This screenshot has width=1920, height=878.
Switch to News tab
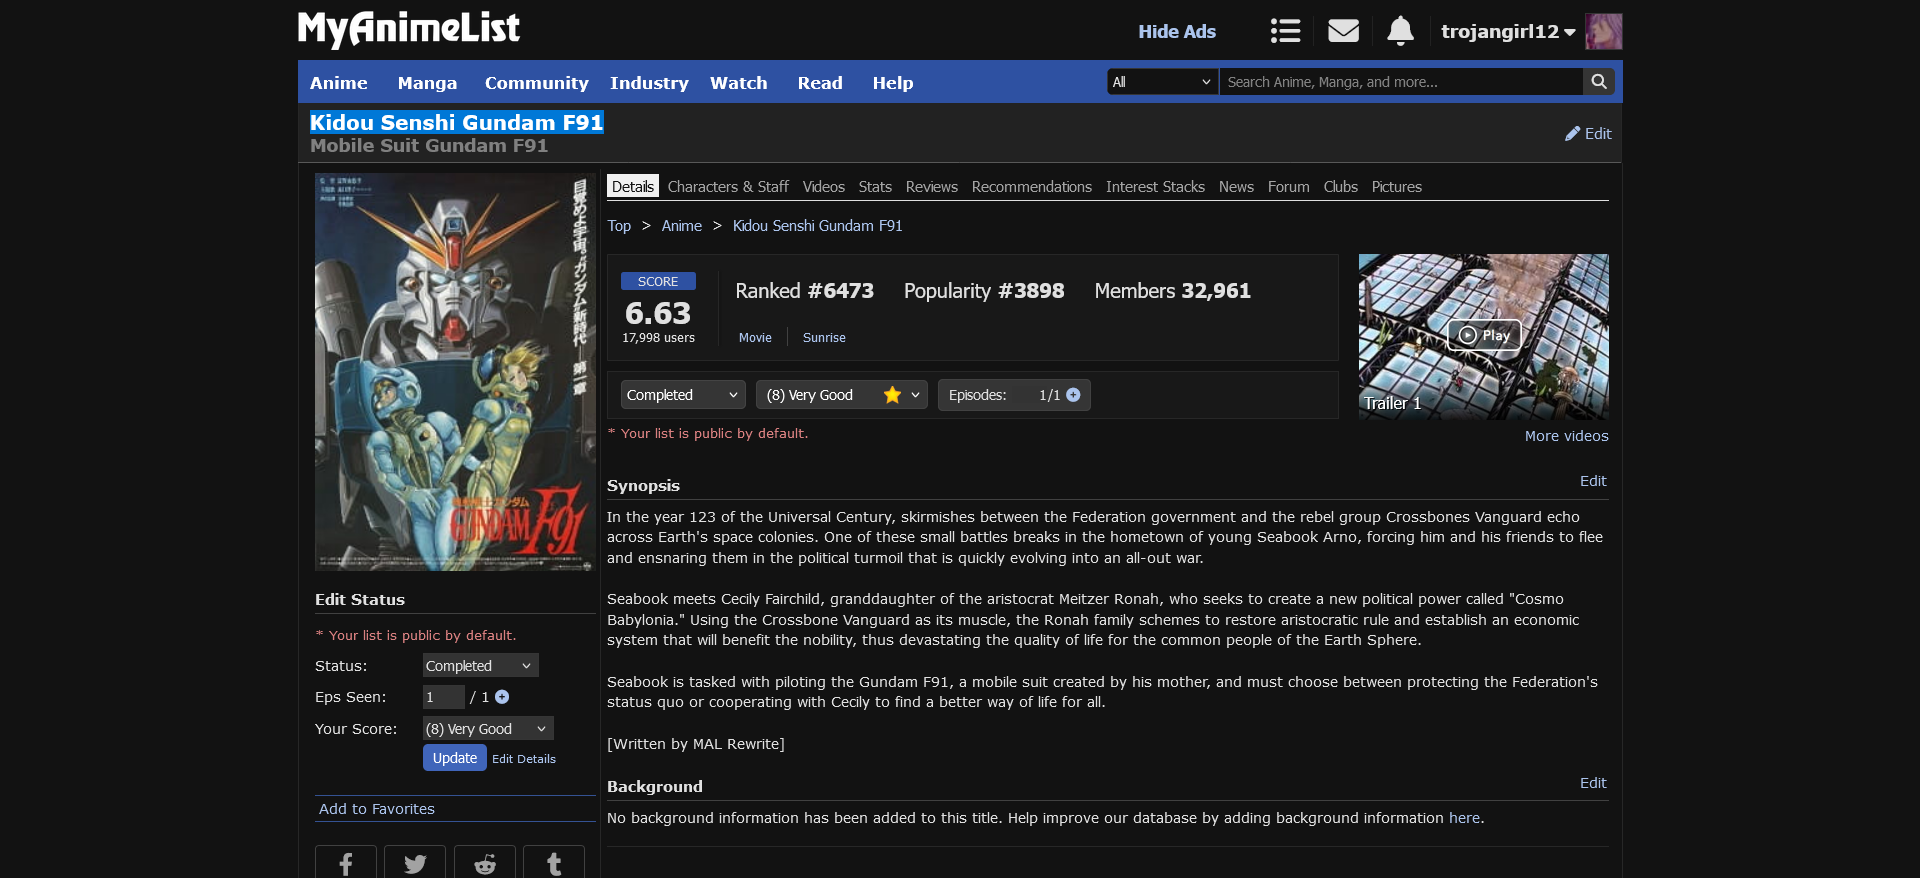click(1236, 187)
